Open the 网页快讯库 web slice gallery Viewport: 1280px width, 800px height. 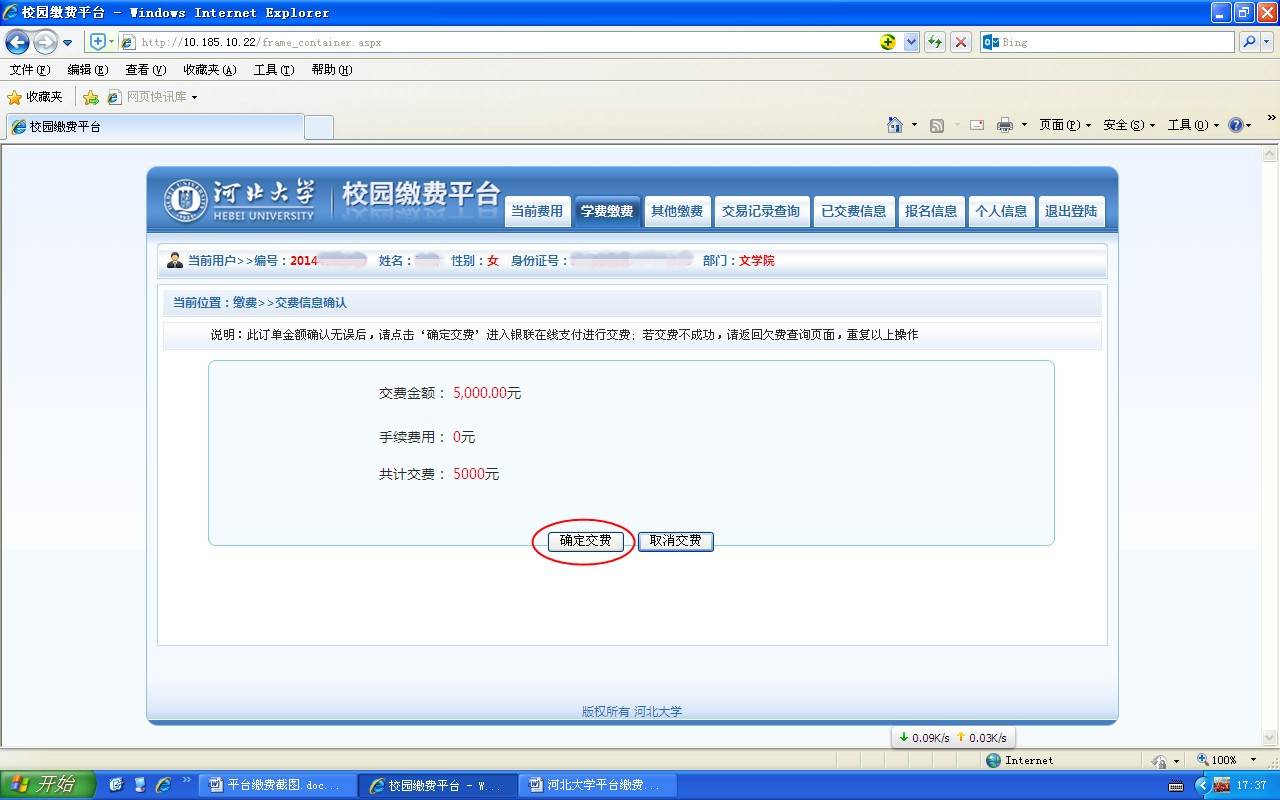click(153, 97)
